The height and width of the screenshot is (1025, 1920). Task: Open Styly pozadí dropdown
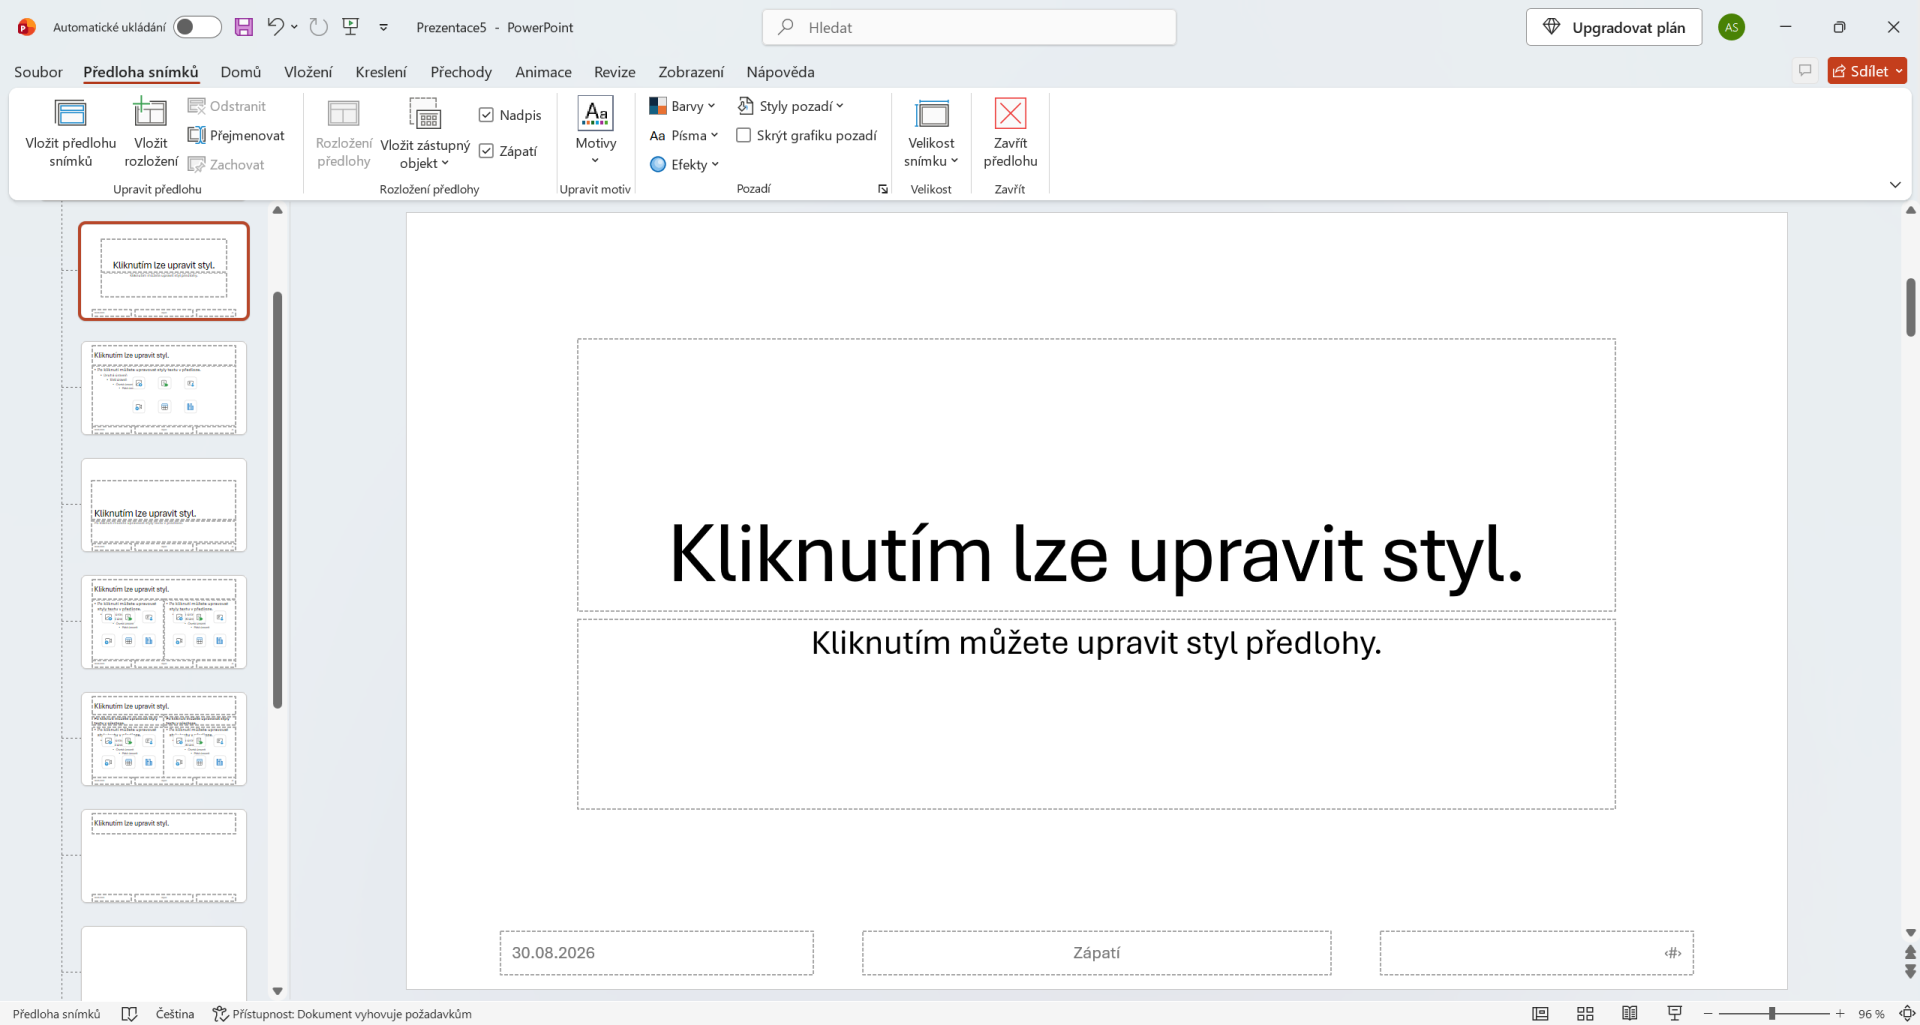[x=791, y=106]
